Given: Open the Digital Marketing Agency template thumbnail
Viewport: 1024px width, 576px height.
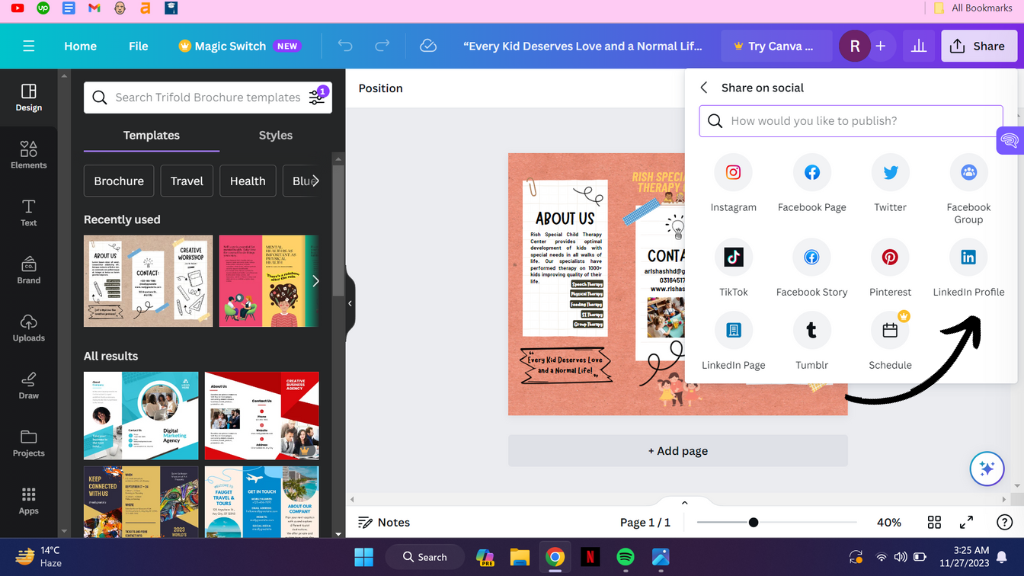Looking at the screenshot, I should click(141, 416).
